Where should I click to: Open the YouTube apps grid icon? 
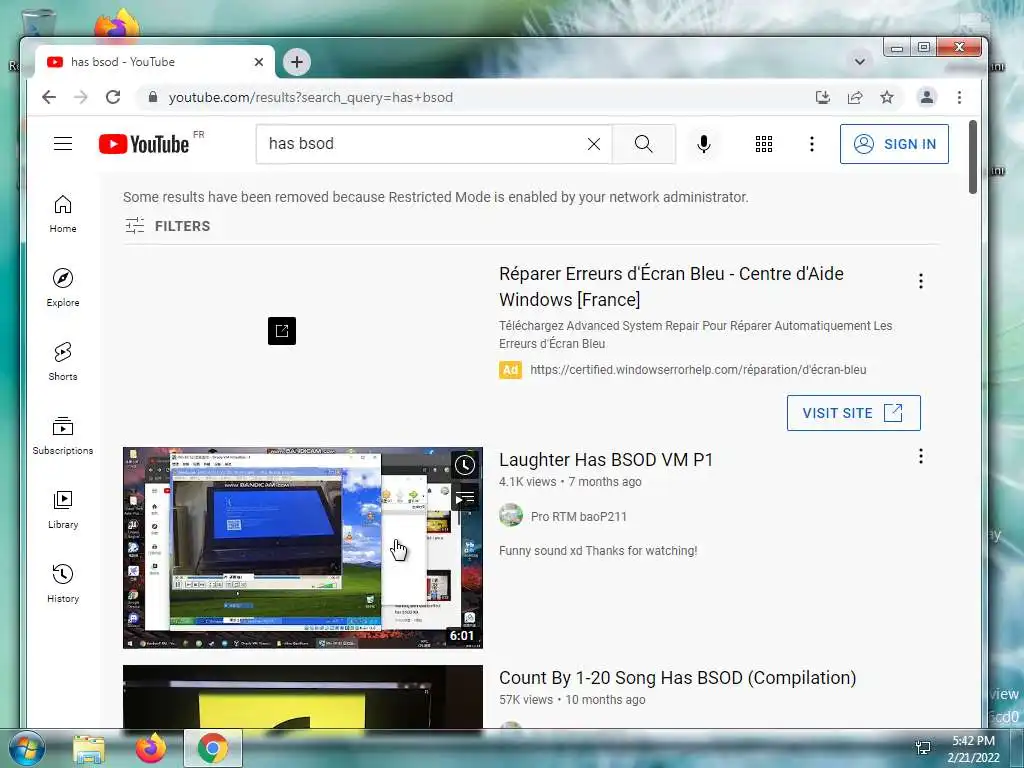pyautogui.click(x=764, y=144)
